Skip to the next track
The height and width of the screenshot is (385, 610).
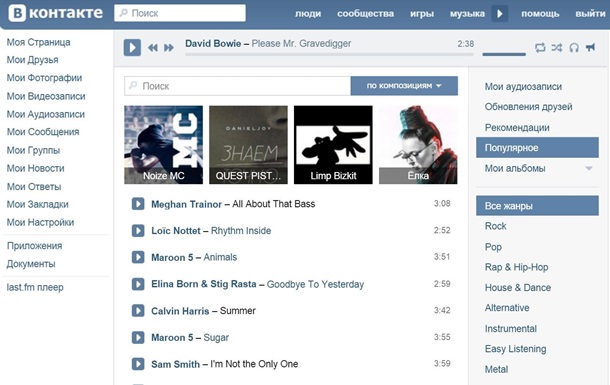click(169, 48)
